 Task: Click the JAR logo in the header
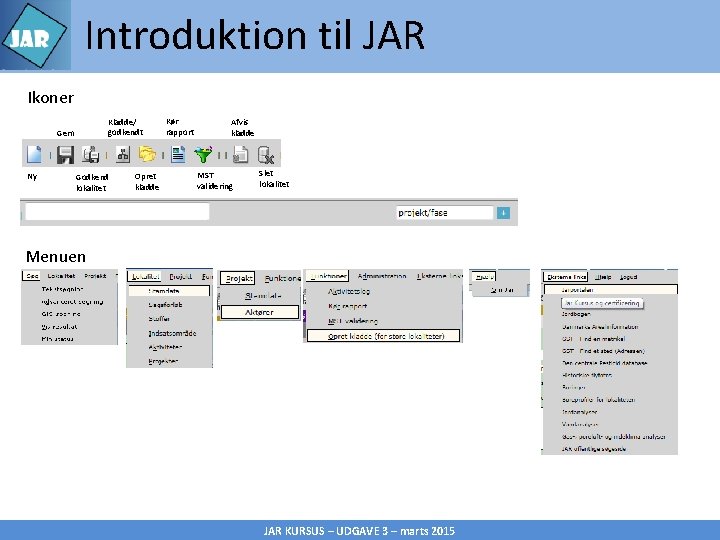(34, 35)
